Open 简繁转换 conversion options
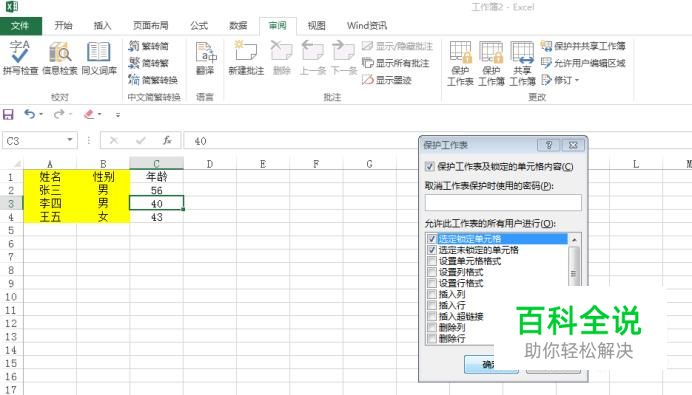The width and height of the screenshot is (692, 395). point(153,80)
